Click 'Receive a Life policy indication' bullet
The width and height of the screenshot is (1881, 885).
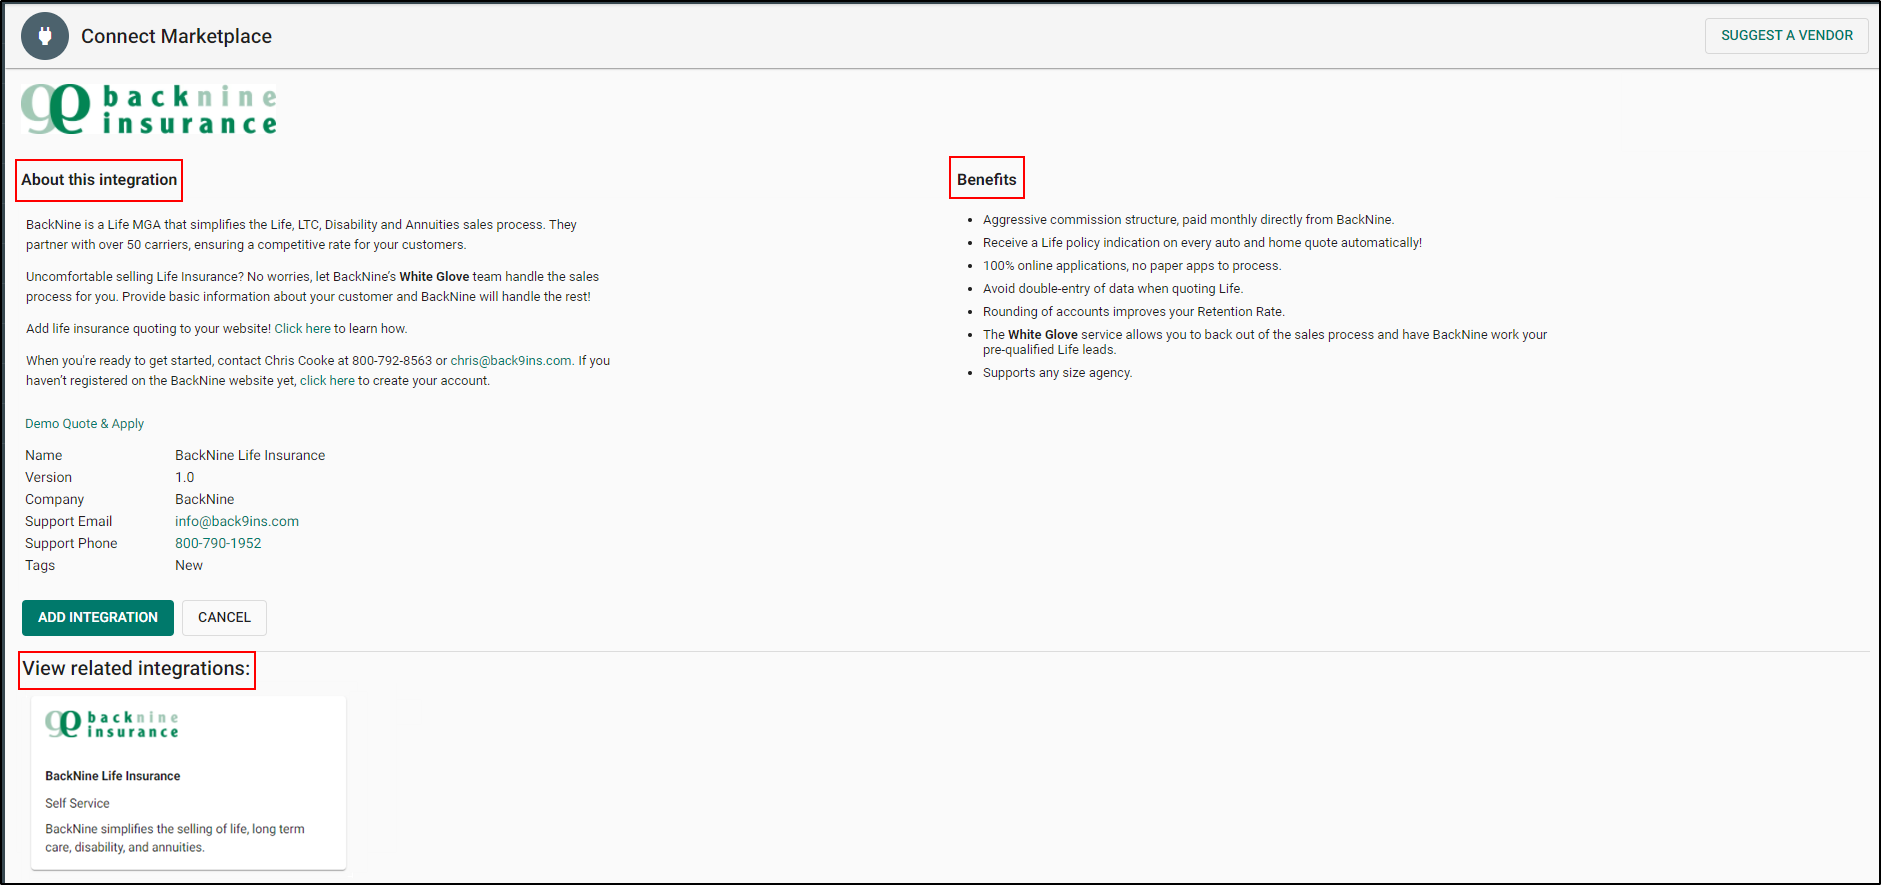click(x=1202, y=243)
